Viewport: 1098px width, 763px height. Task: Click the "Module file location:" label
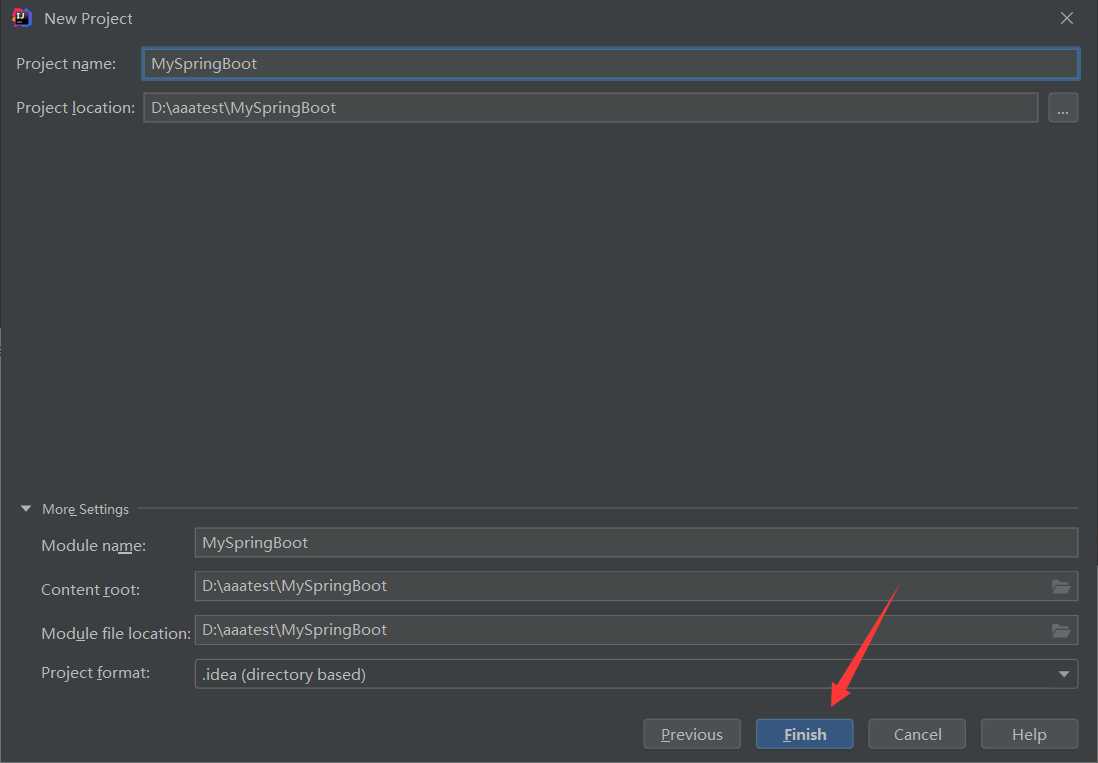coord(116,634)
